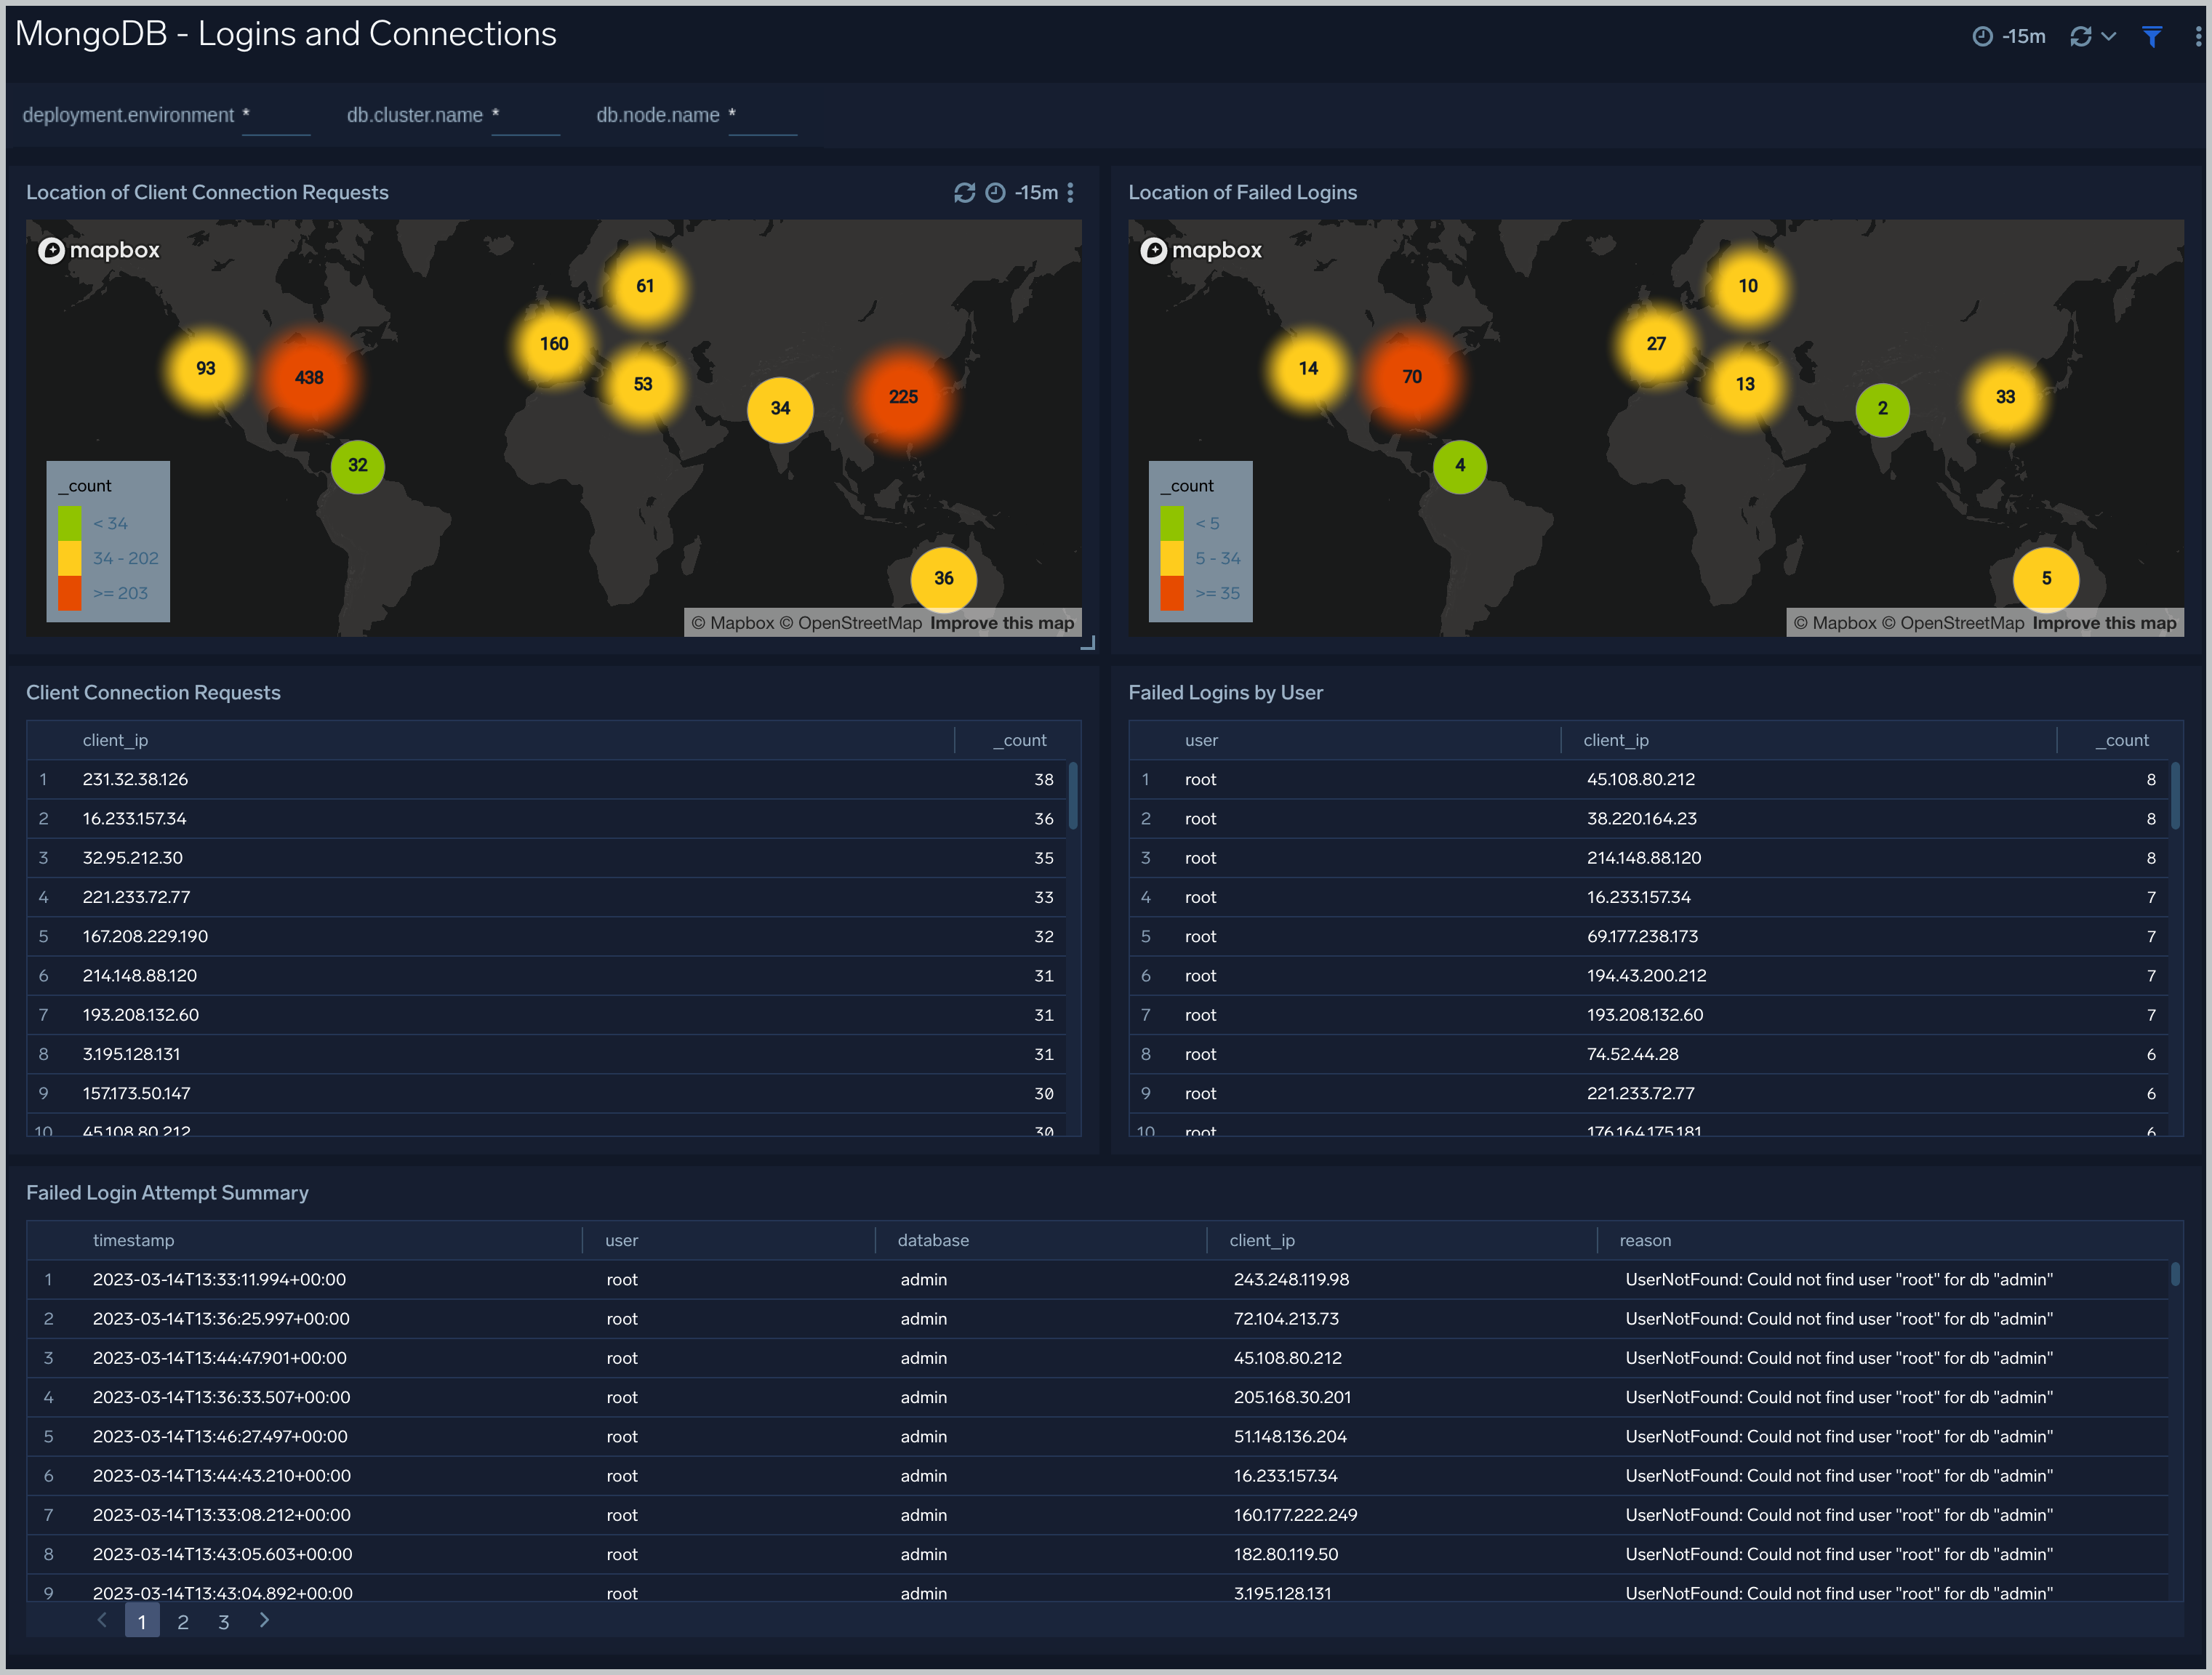Click the 33 cluster on failed logins map

click(2005, 397)
